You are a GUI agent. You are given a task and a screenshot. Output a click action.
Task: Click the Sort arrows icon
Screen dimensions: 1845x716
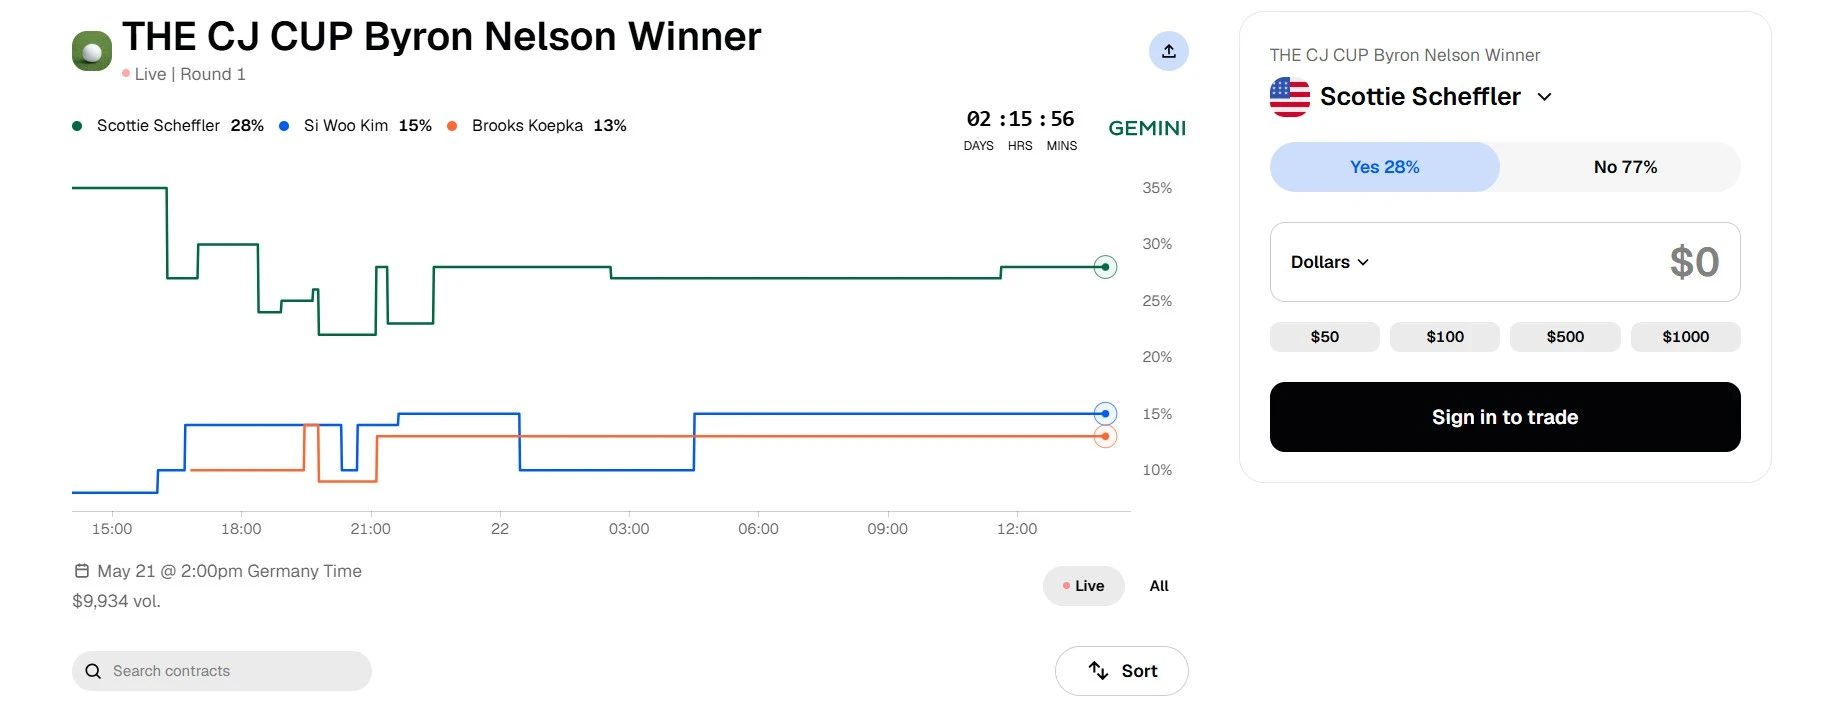(x=1098, y=671)
